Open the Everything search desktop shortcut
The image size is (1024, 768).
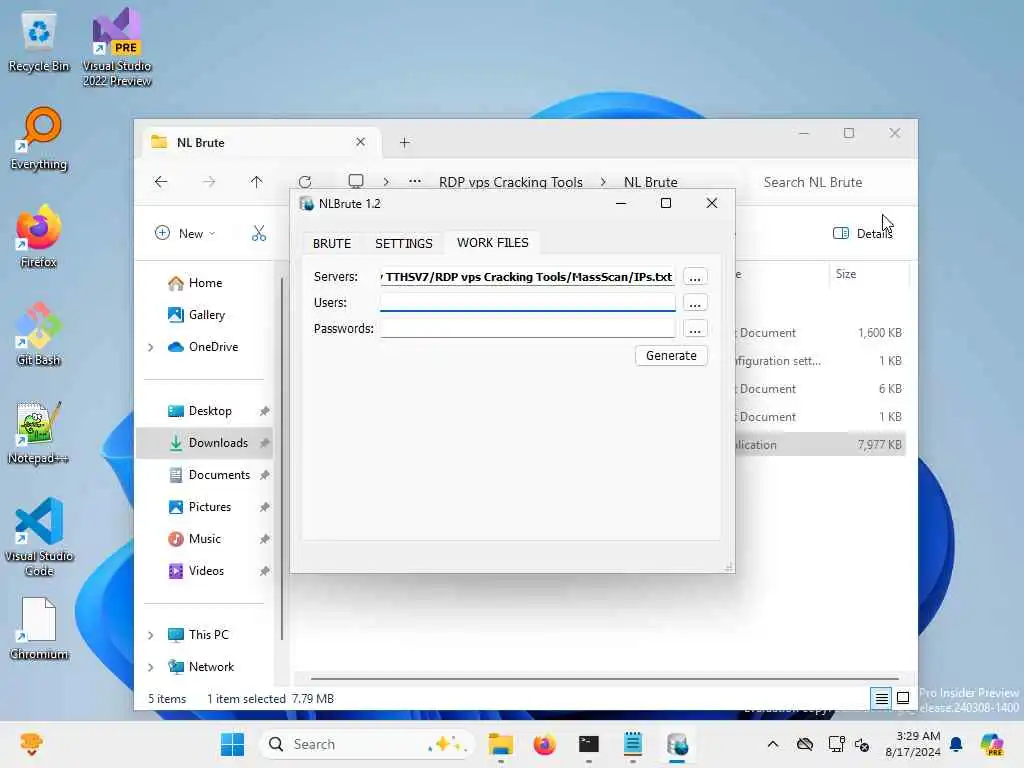coord(39,138)
